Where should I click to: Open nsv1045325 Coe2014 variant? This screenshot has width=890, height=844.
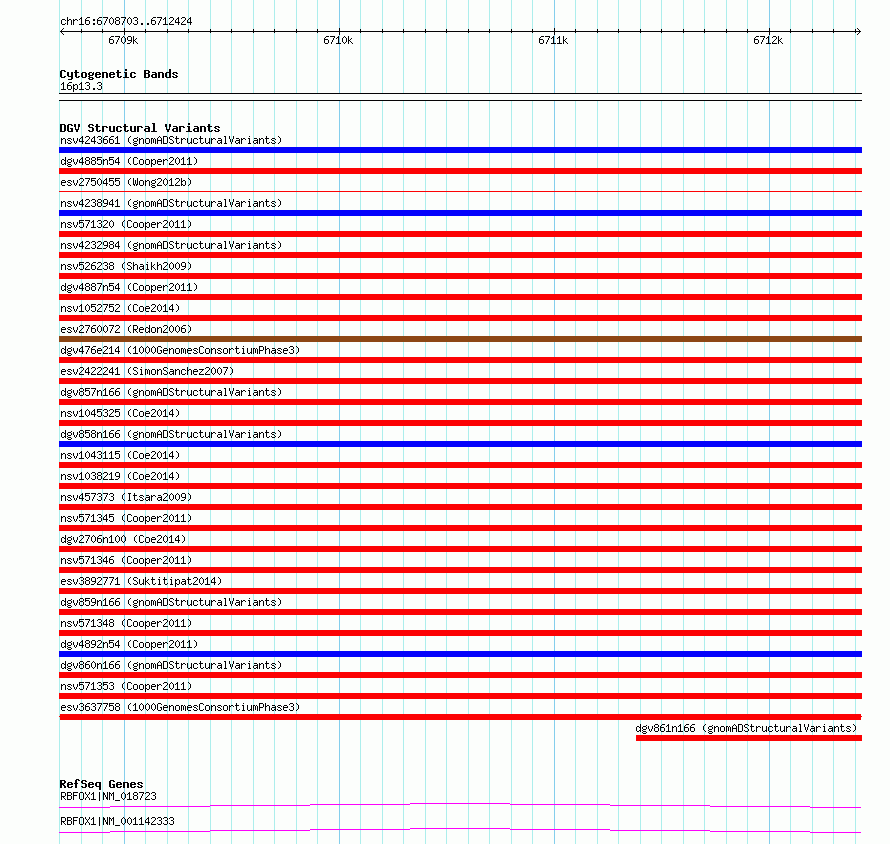[x=120, y=413]
